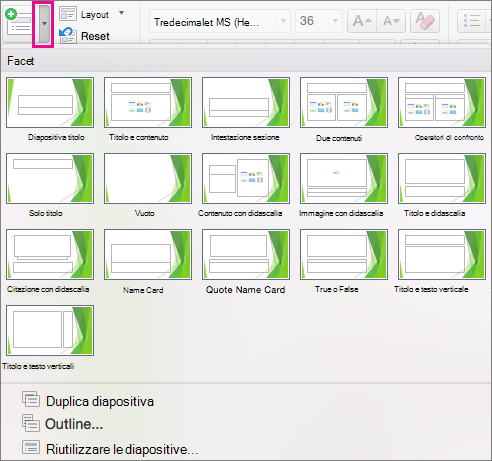Expand the Layout dropdown arrow
This screenshot has width=492, height=461.
click(x=122, y=13)
